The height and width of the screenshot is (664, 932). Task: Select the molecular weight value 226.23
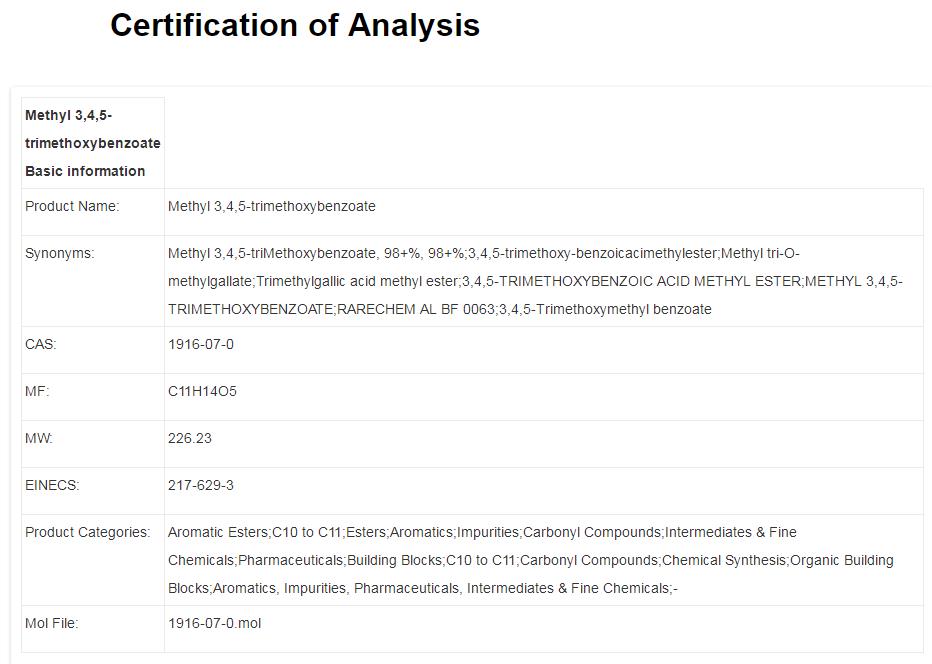tap(190, 438)
